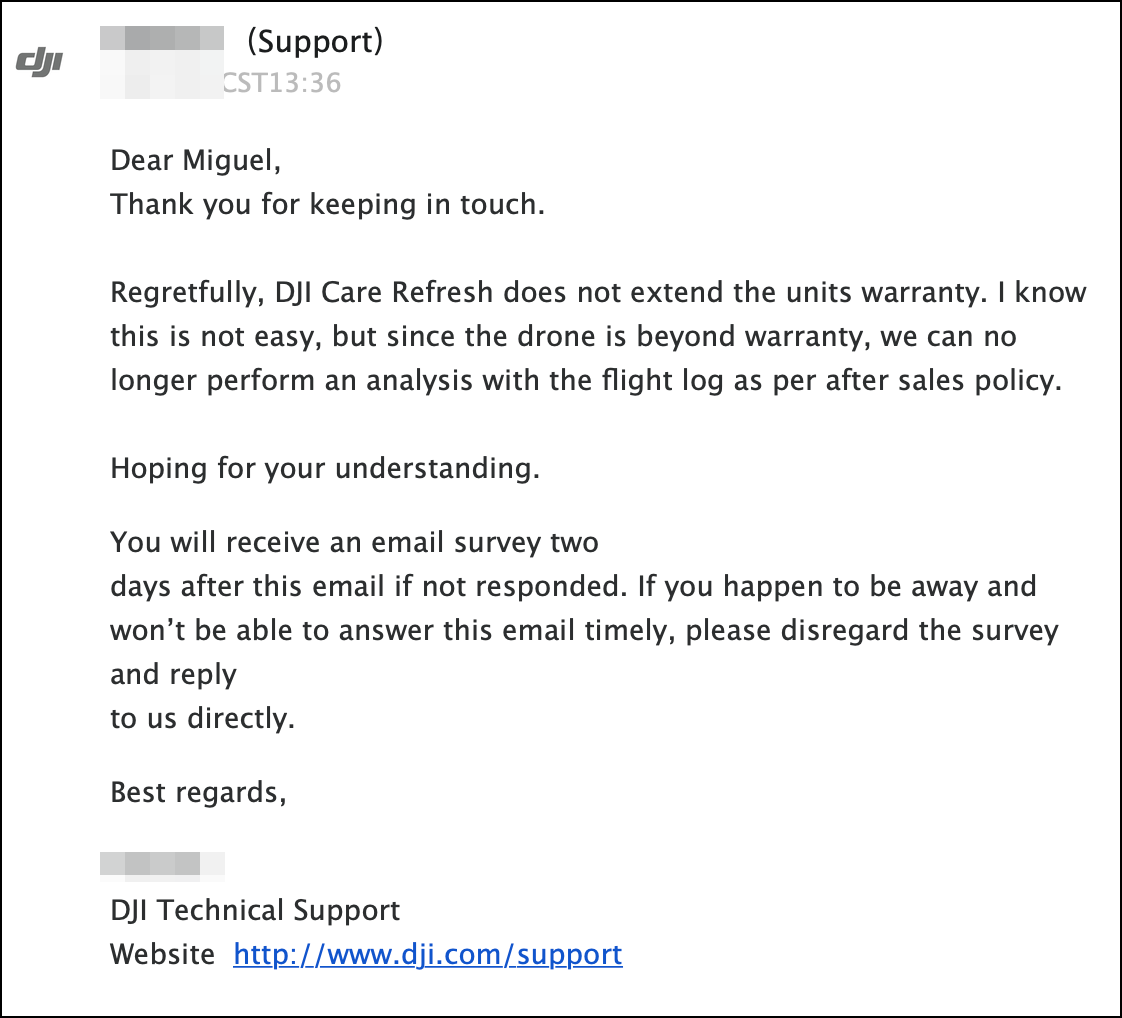Click the line to us directly
1122x1018 pixels.
(203, 718)
